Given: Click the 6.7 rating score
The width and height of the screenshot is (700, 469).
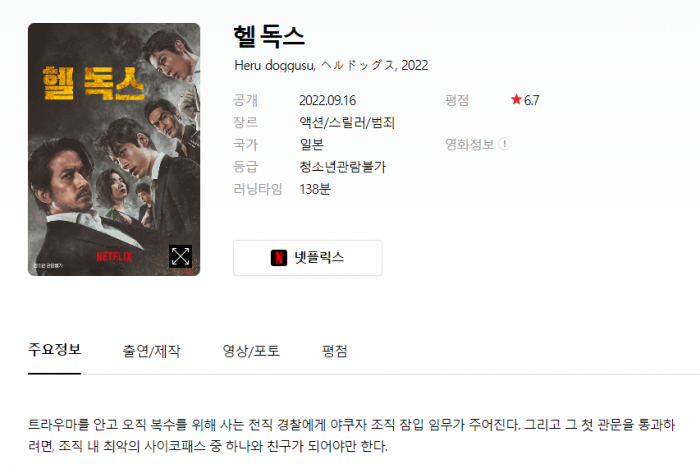Looking at the screenshot, I should [x=531, y=100].
